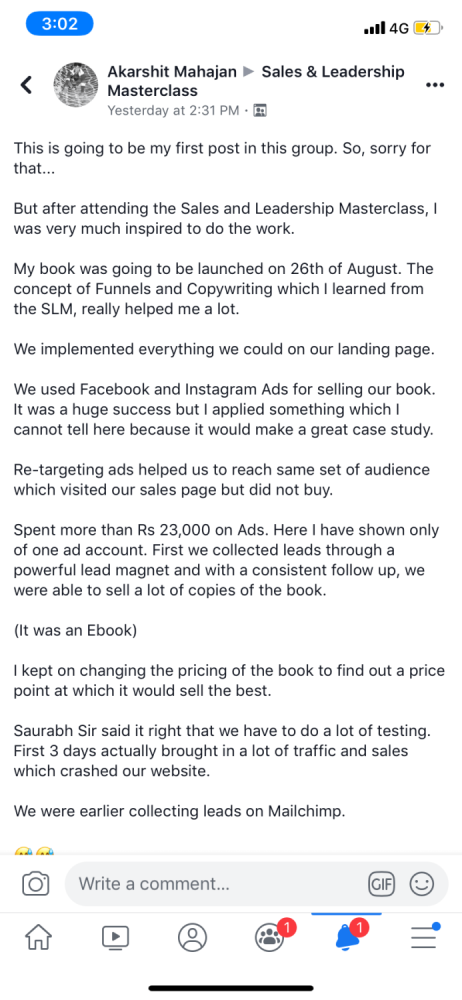
Task: Tap the camera icon to attach a photo
Action: point(36,884)
